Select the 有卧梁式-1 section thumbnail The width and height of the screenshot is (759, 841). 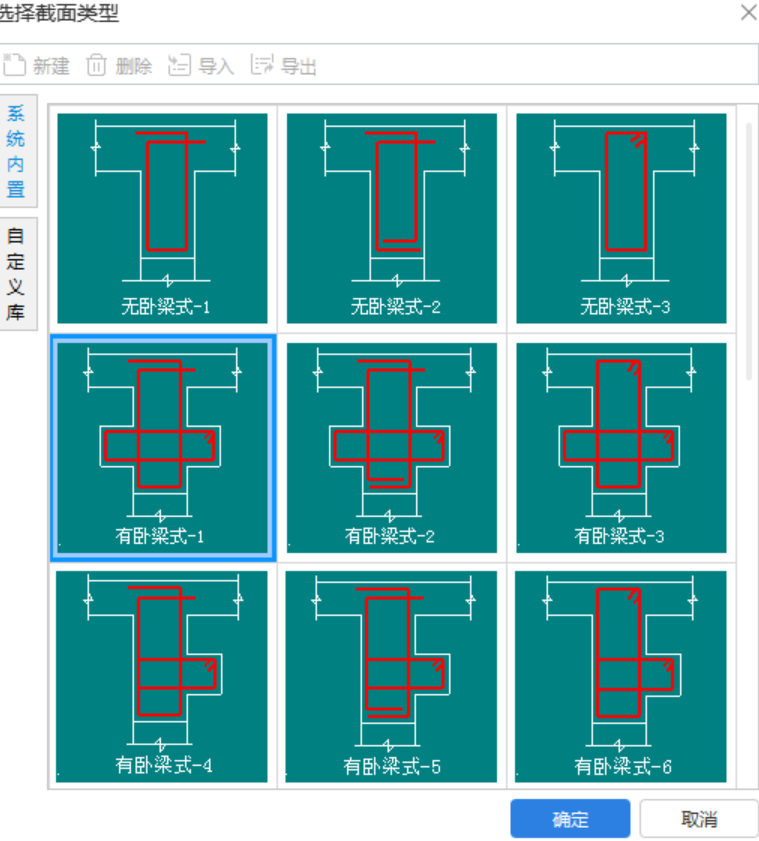tap(163, 448)
